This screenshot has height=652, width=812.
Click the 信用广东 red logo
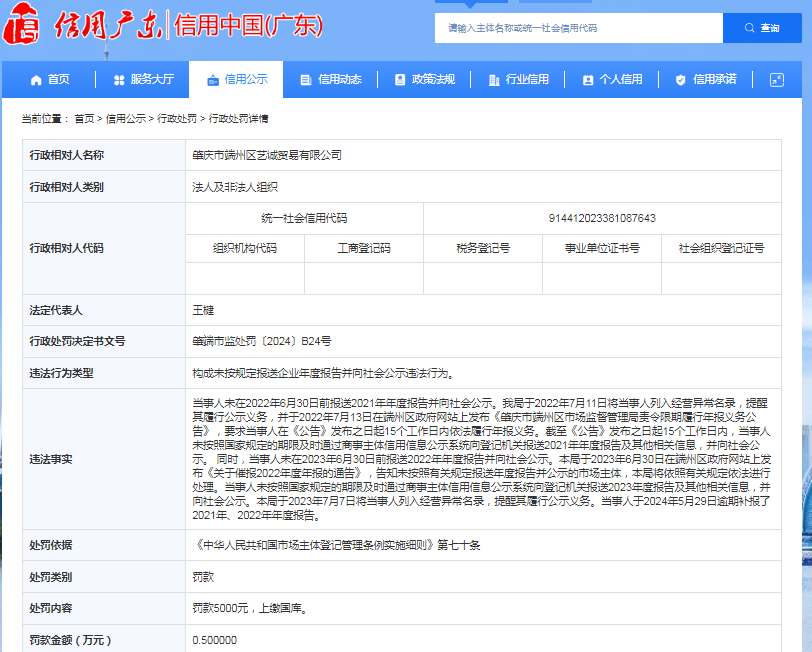tap(83, 24)
